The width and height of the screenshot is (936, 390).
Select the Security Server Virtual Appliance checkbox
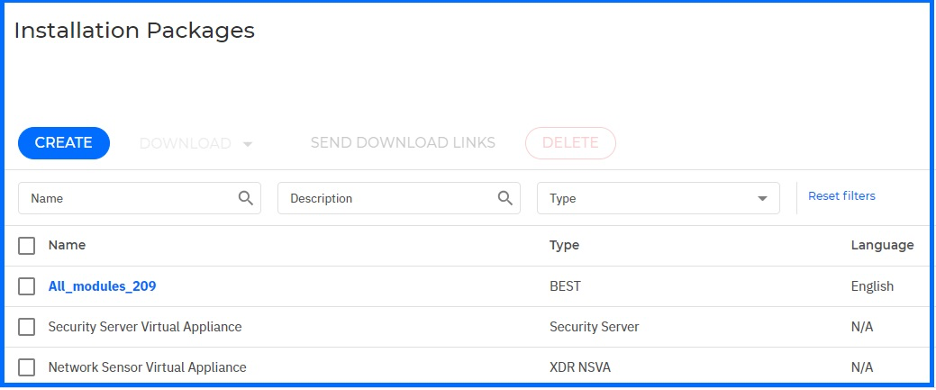coord(26,327)
